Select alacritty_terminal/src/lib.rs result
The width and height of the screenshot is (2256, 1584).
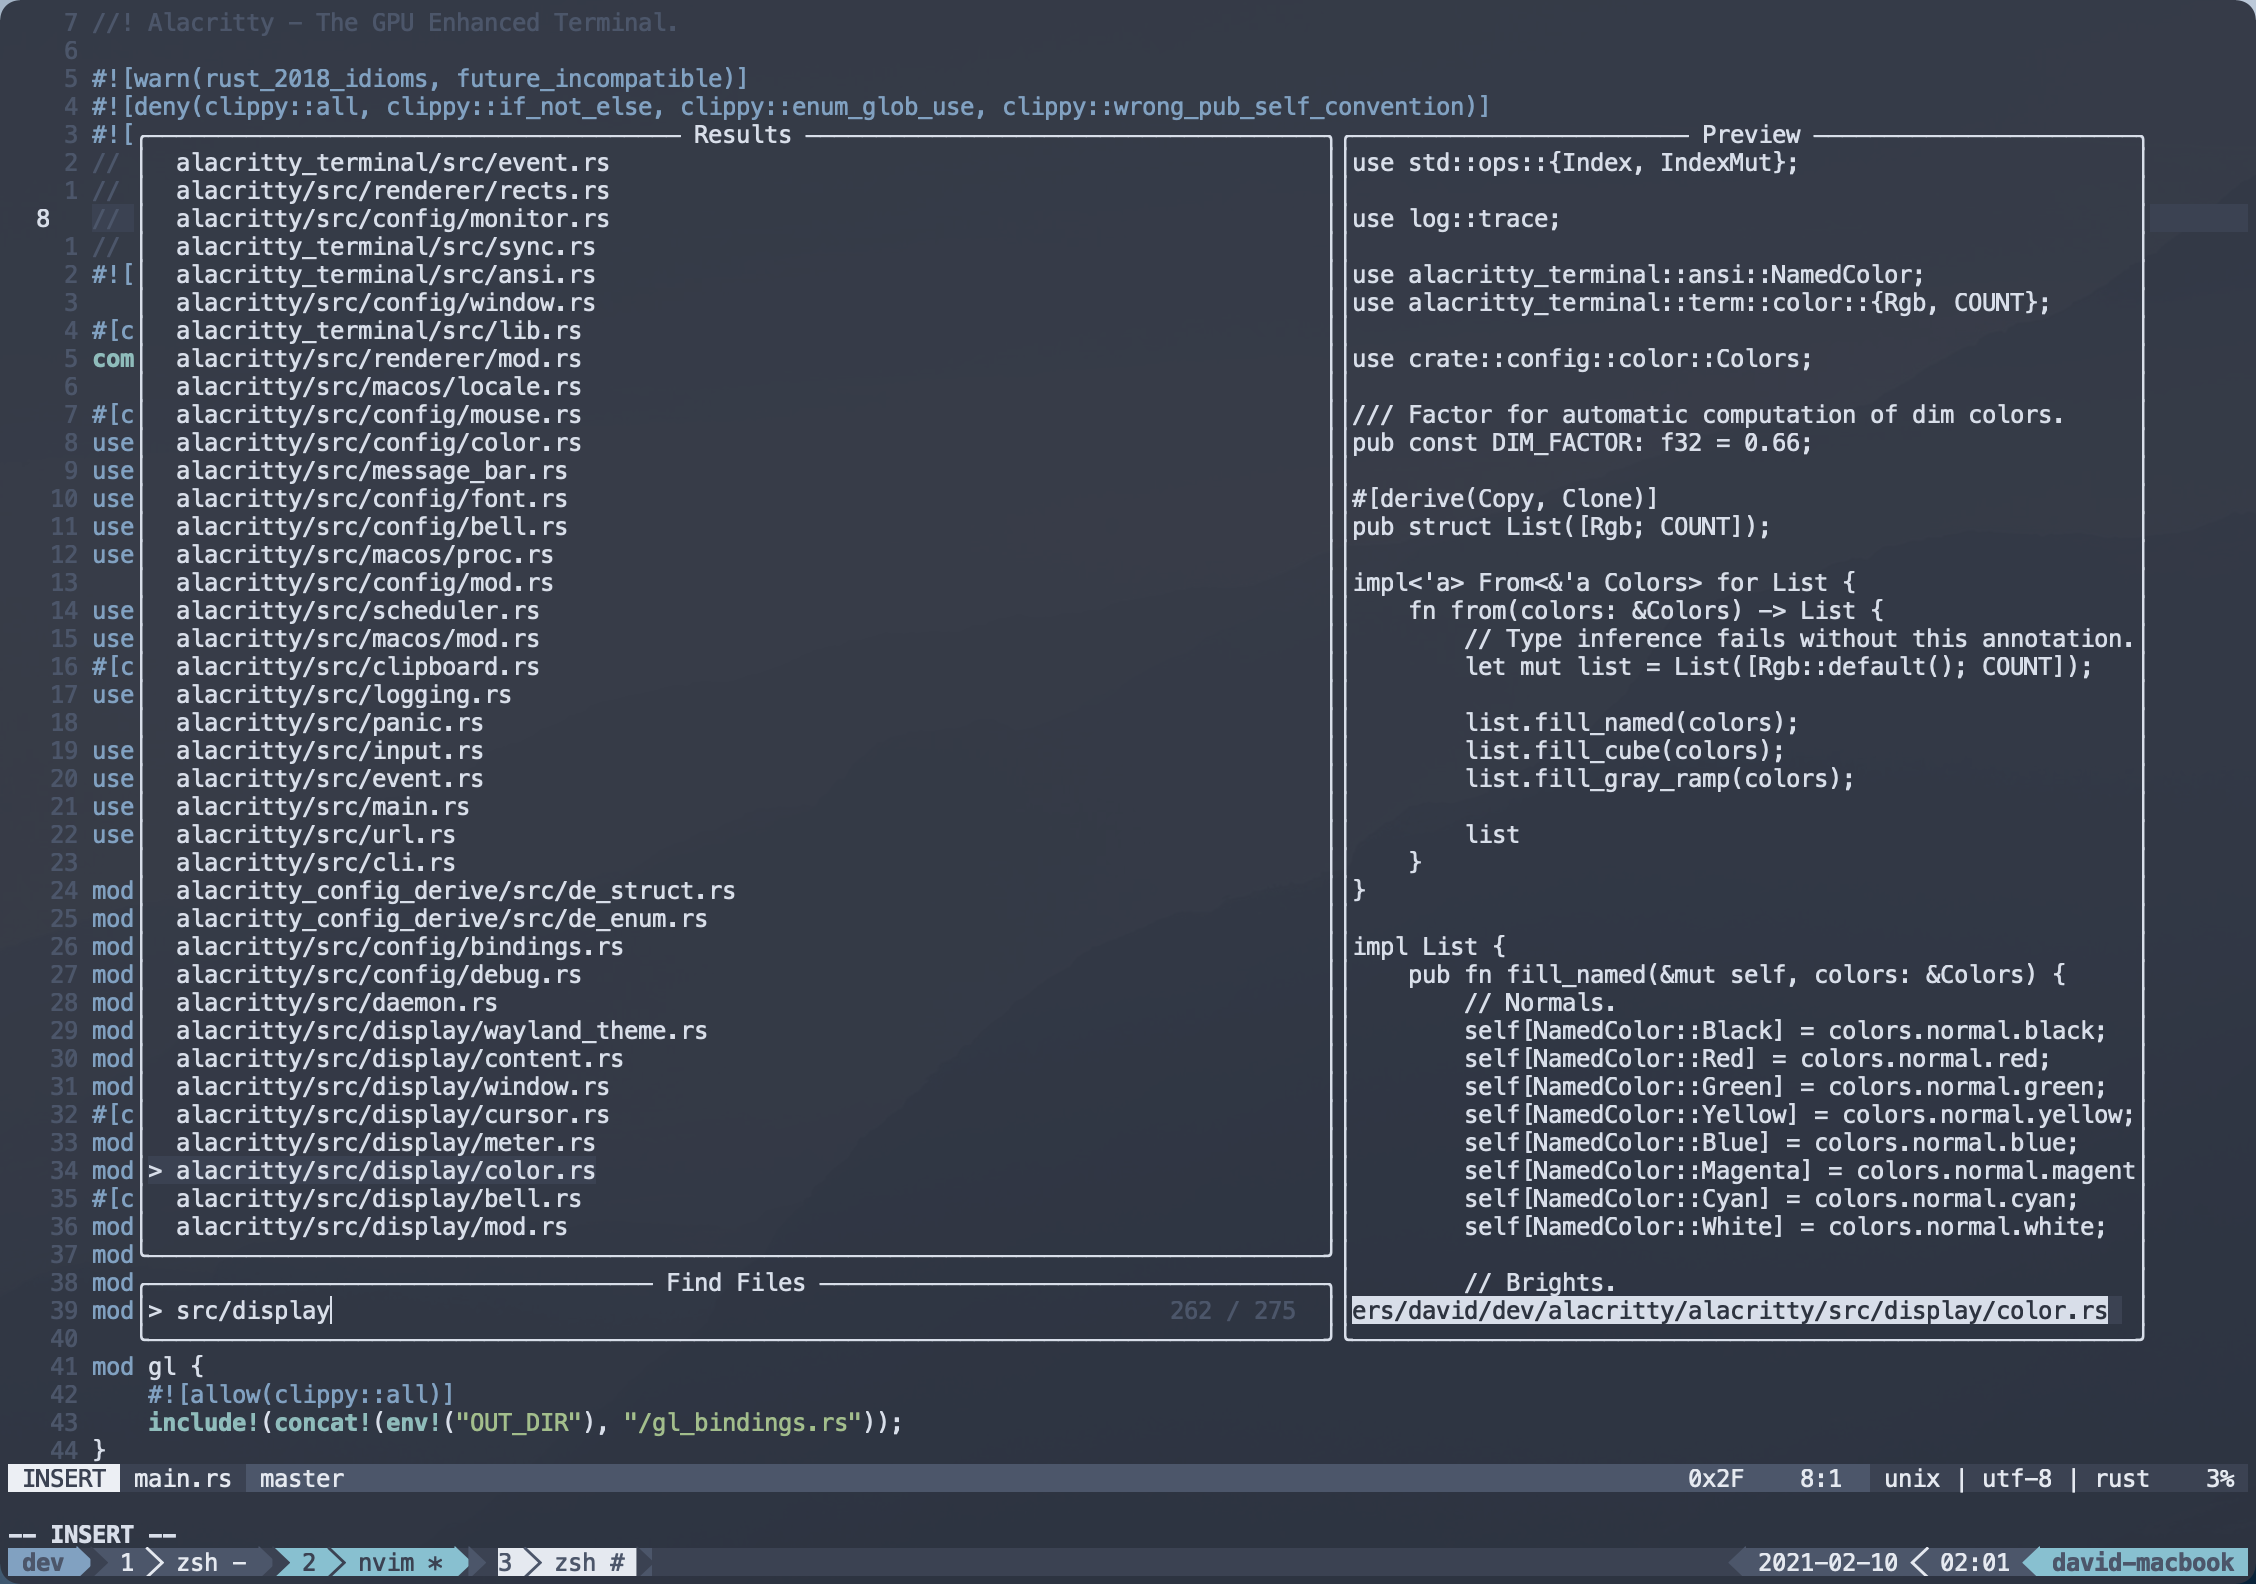click(378, 331)
